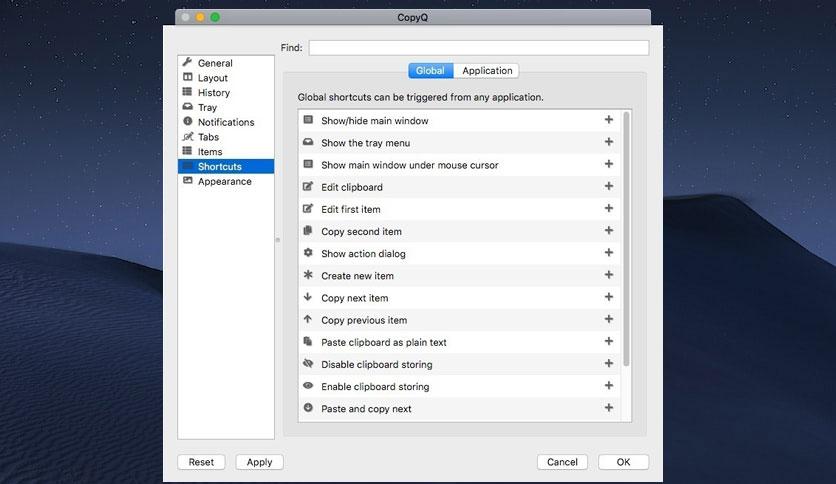Open the Tabs section icon

(x=187, y=136)
